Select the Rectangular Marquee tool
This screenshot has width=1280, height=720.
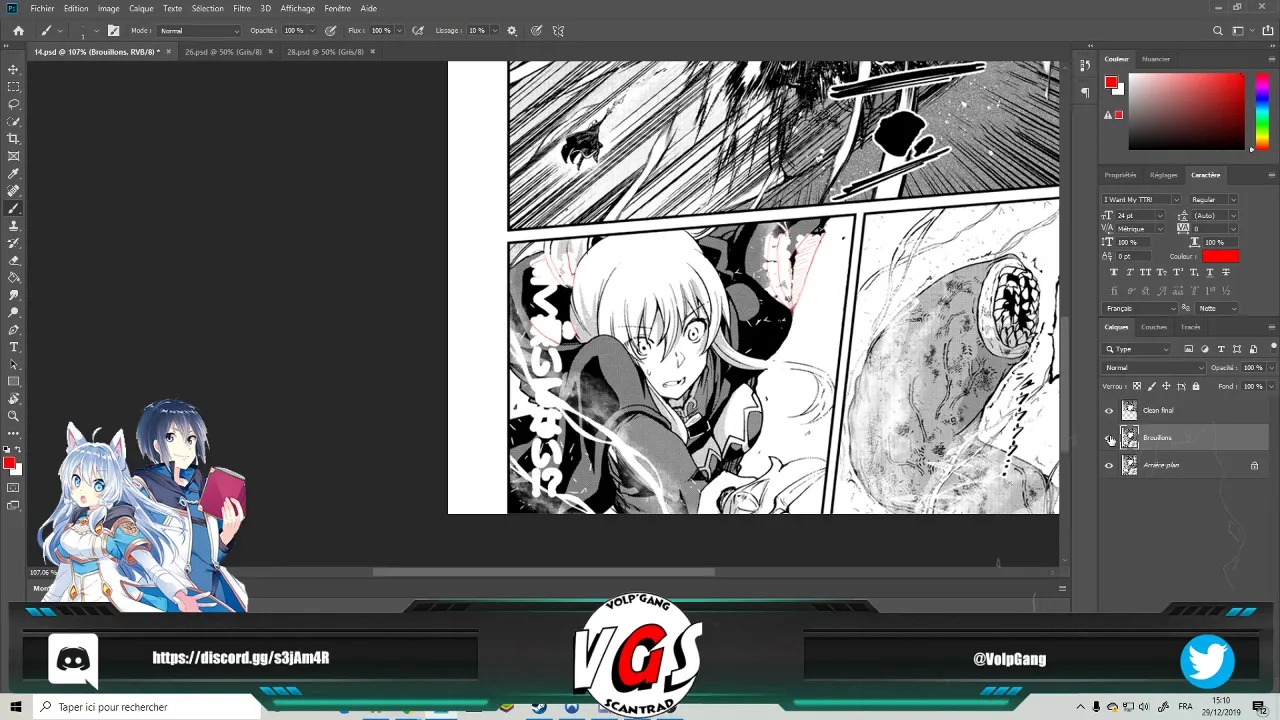[13, 87]
